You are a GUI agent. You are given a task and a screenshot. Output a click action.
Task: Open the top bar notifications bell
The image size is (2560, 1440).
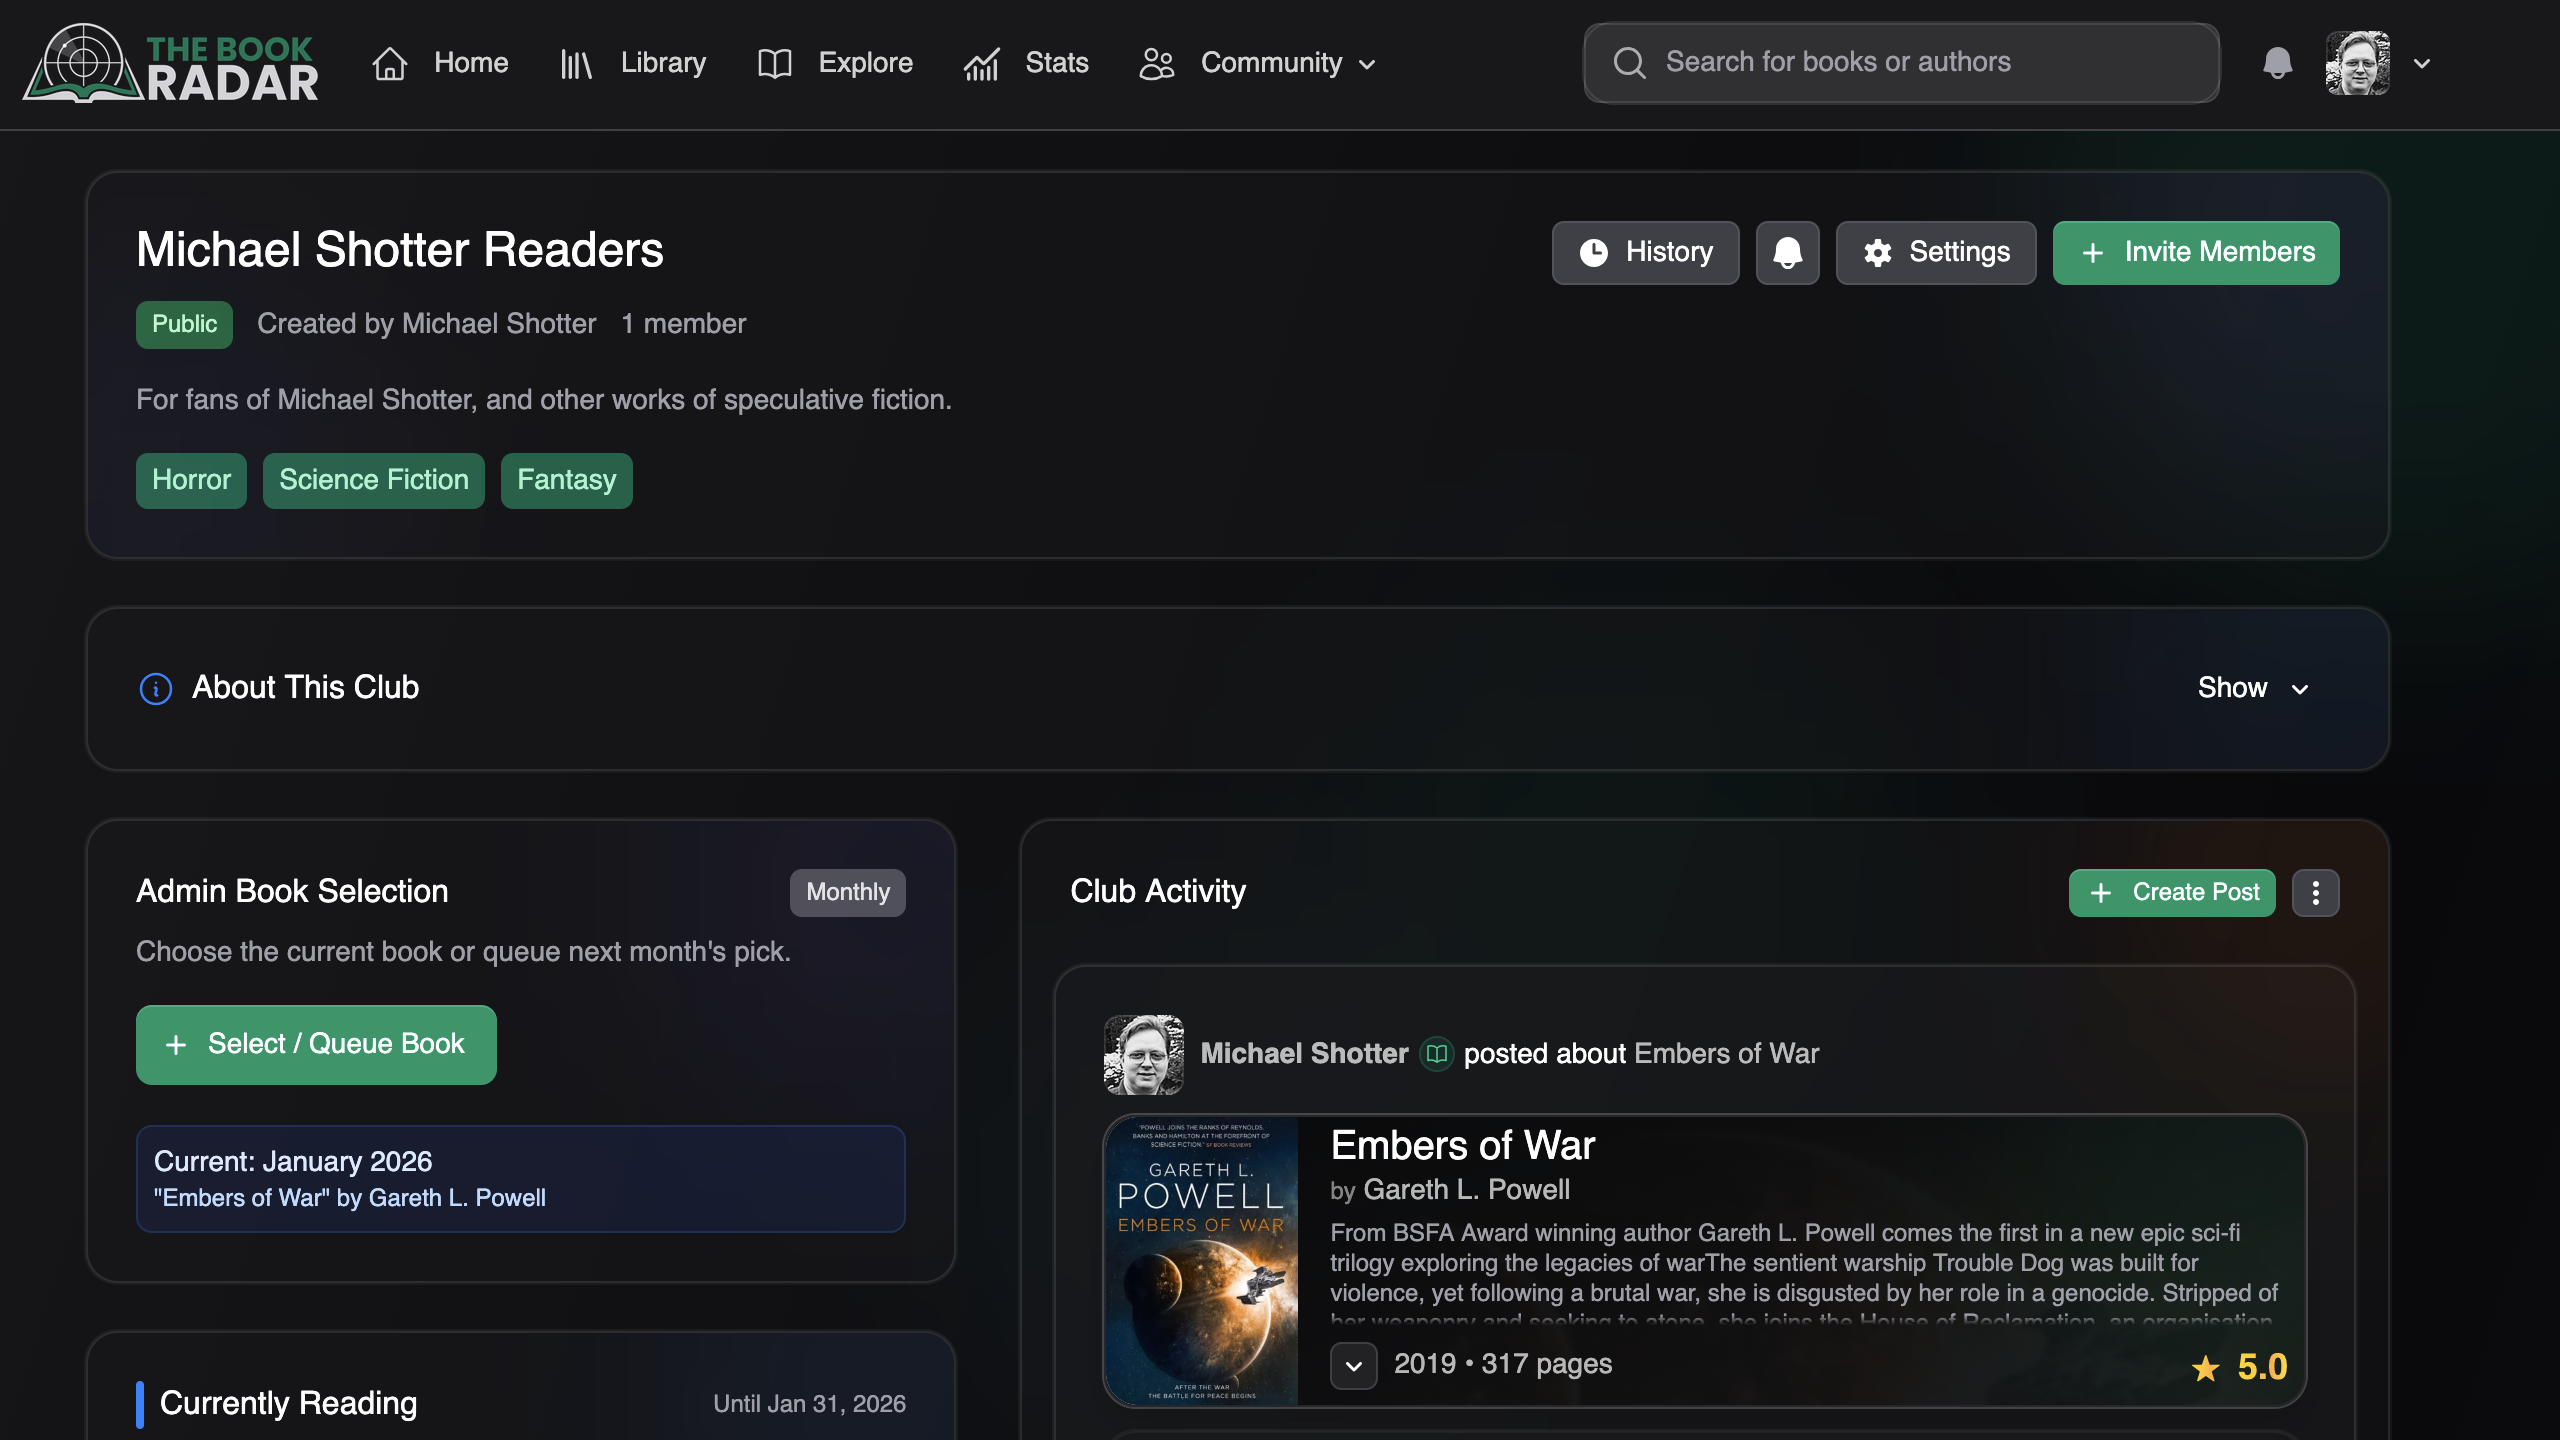tap(2277, 63)
